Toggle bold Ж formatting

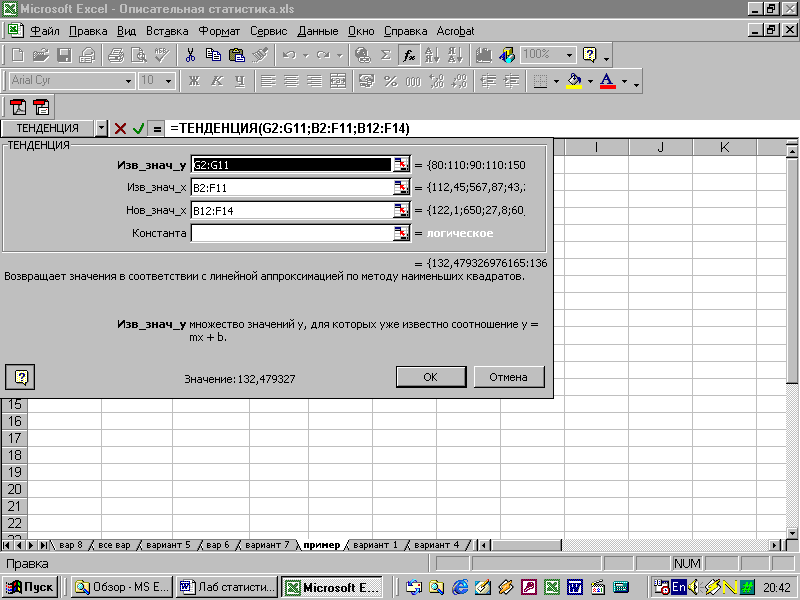194,81
